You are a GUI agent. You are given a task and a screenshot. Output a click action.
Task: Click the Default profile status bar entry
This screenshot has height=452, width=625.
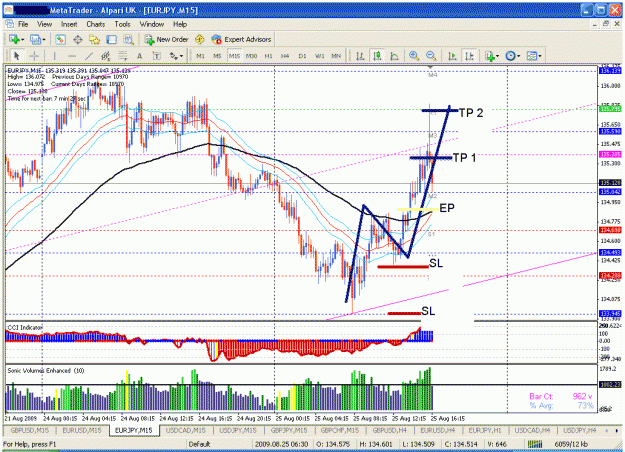(x=199, y=444)
